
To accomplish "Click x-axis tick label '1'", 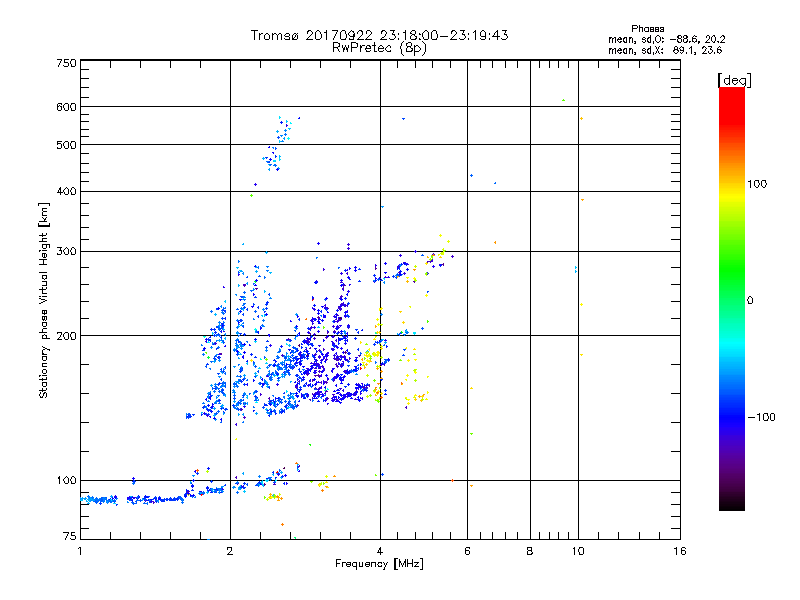I will tap(80, 551).
